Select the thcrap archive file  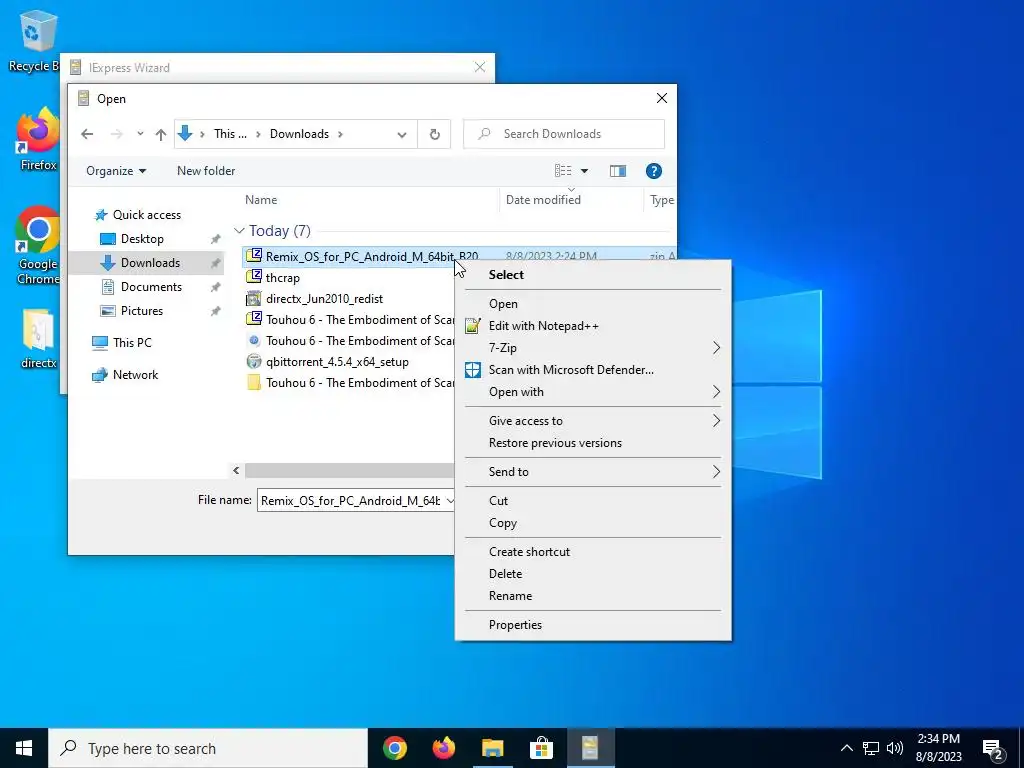coord(283,278)
